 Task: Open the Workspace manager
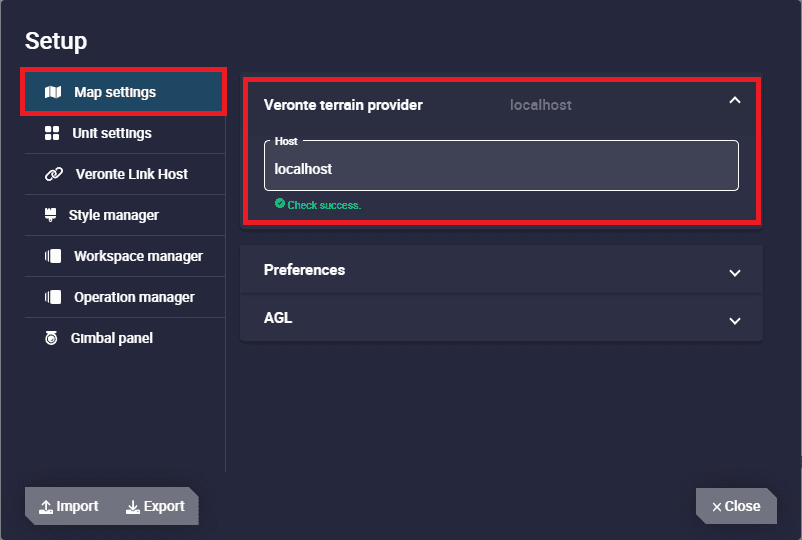tap(125, 256)
